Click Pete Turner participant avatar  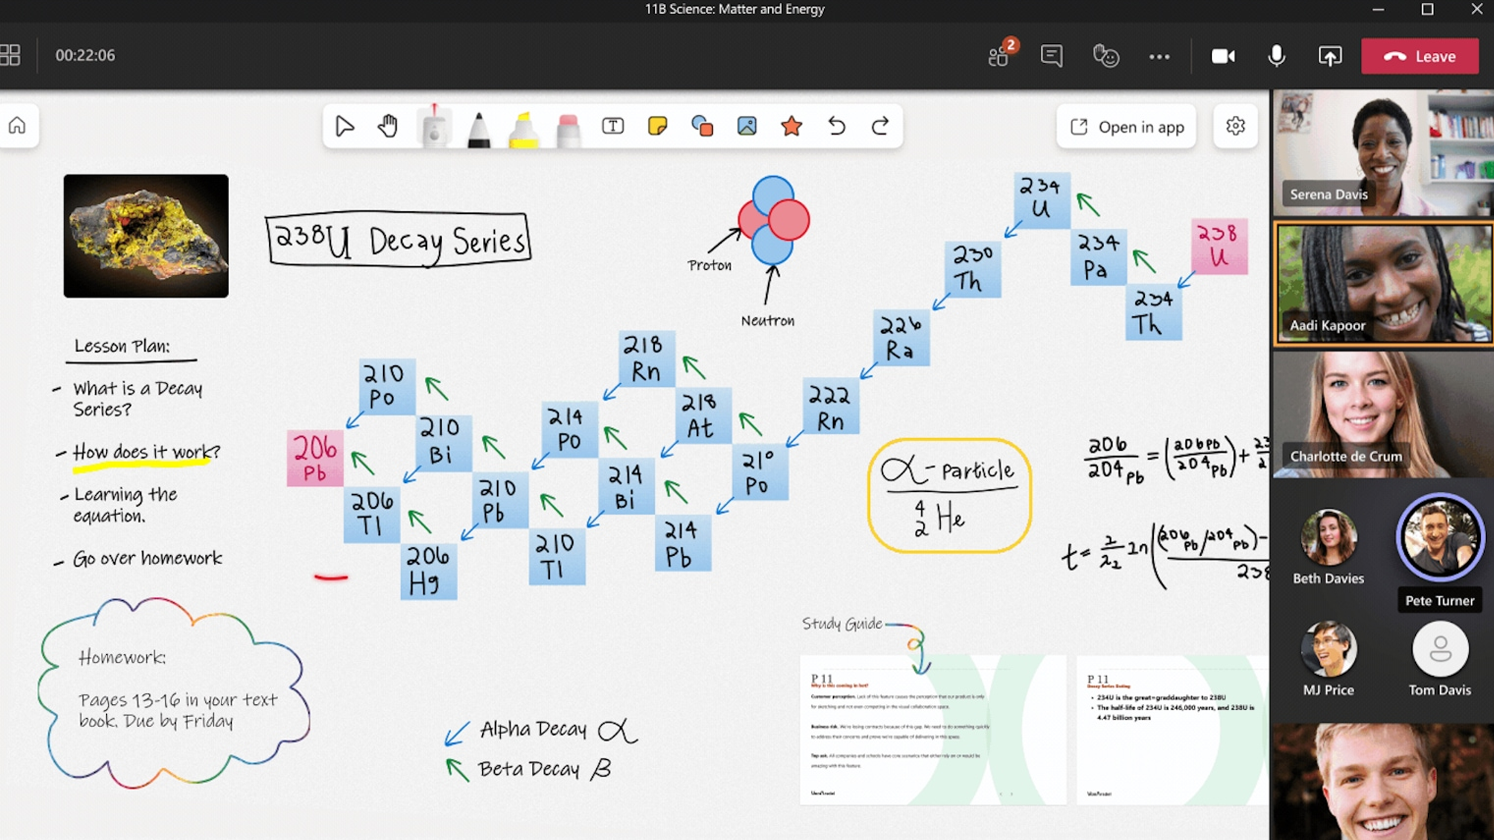click(x=1440, y=538)
